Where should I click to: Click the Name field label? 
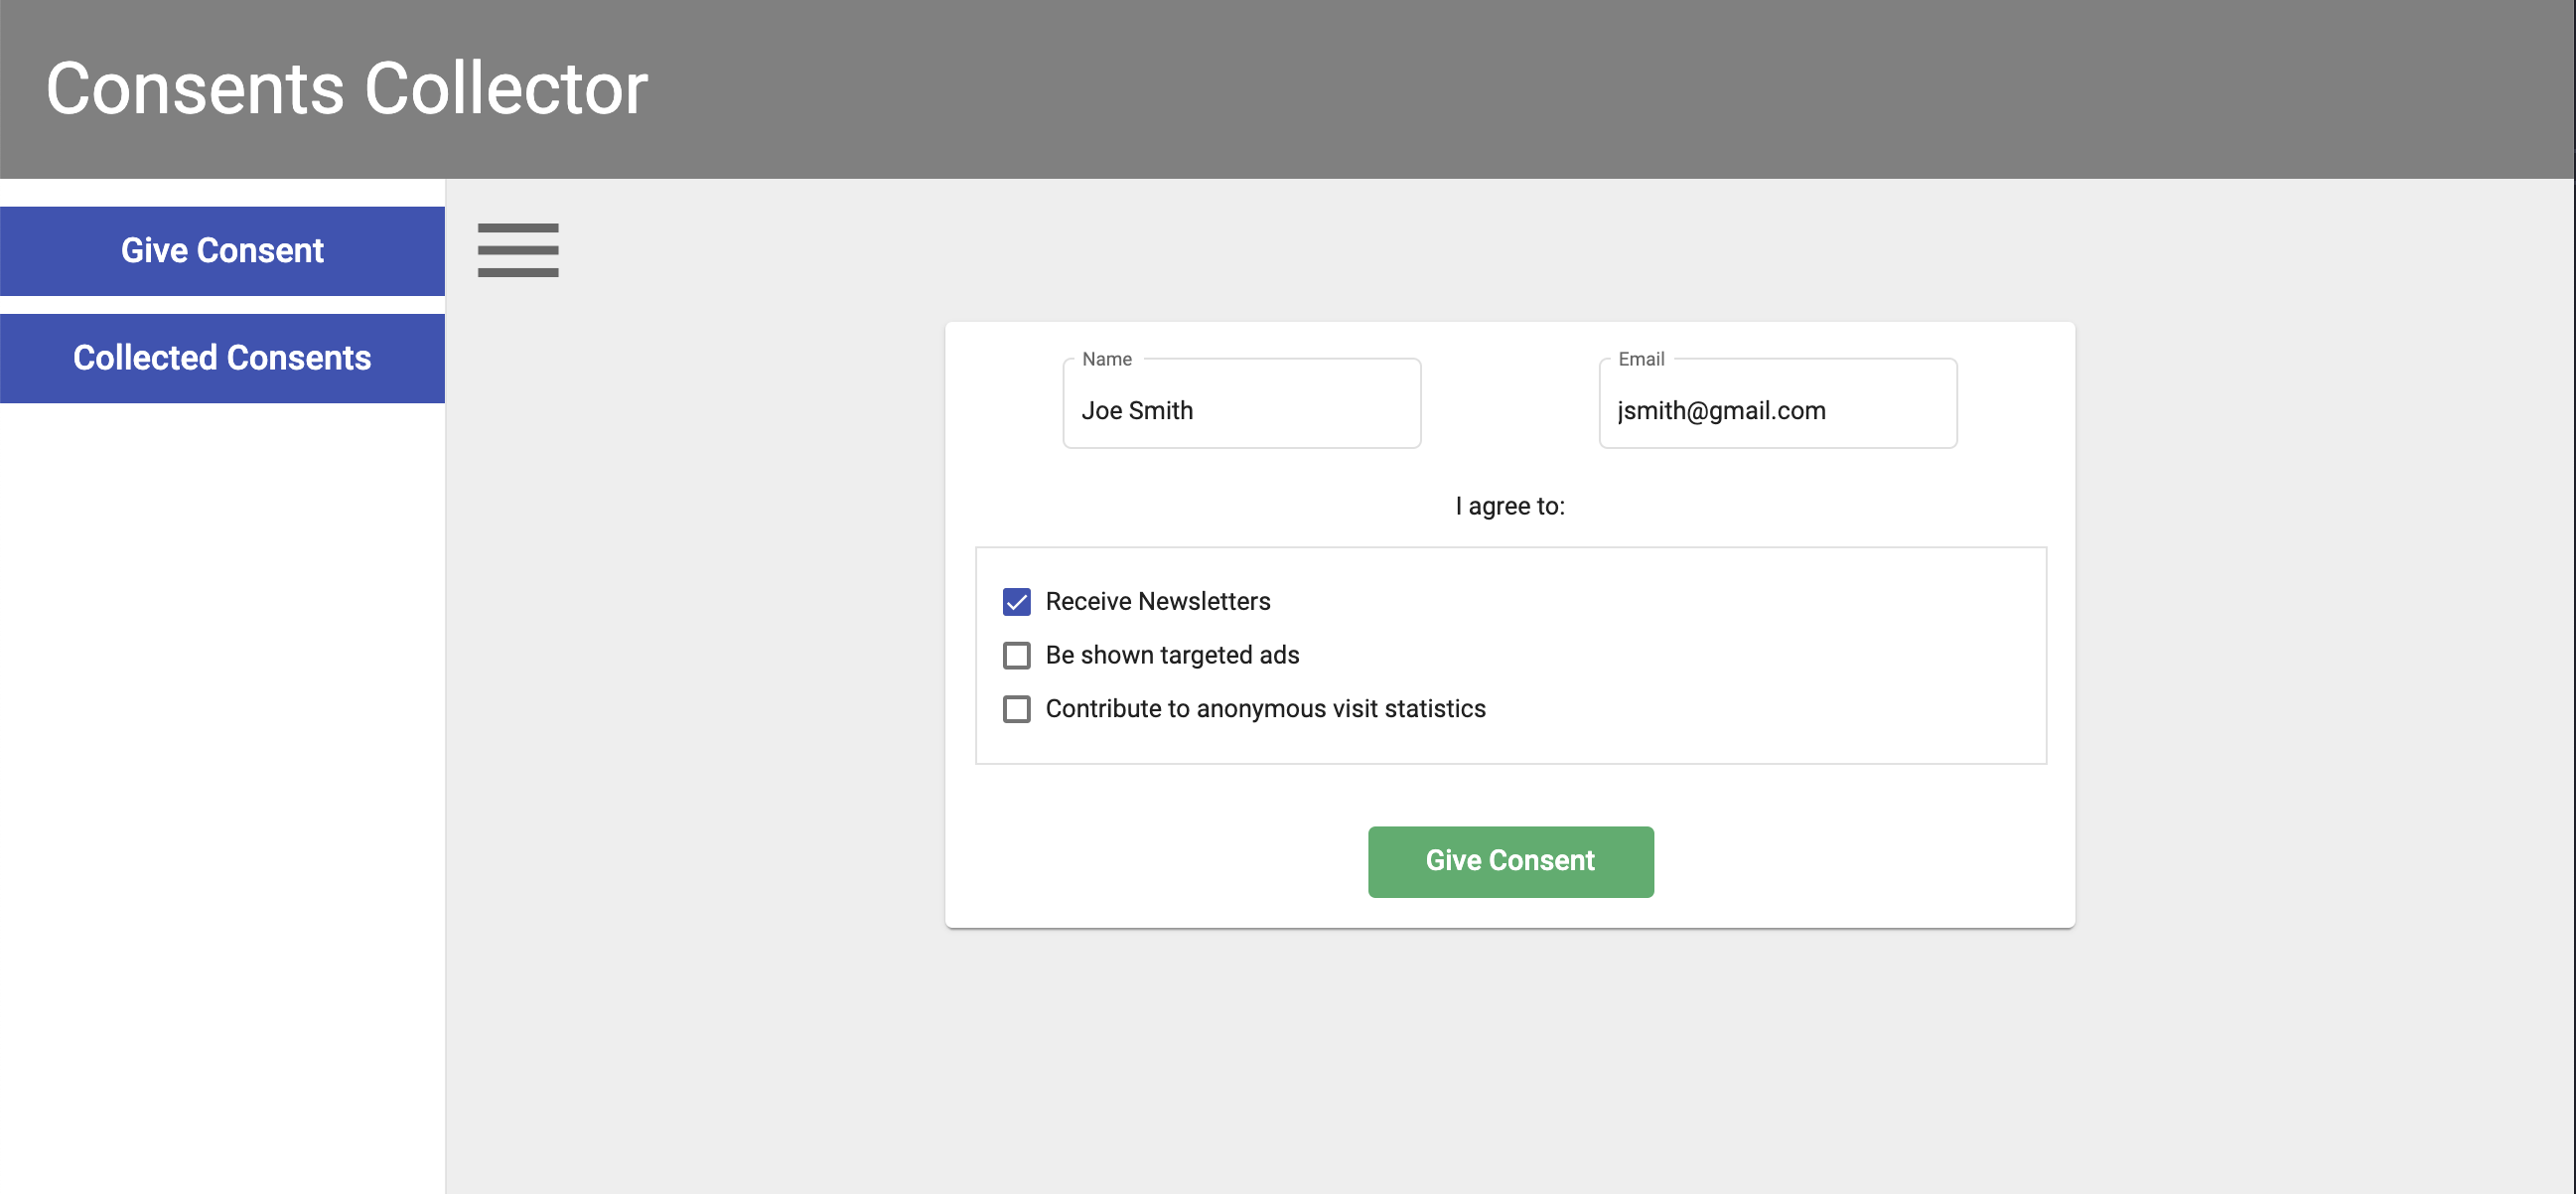(1105, 358)
